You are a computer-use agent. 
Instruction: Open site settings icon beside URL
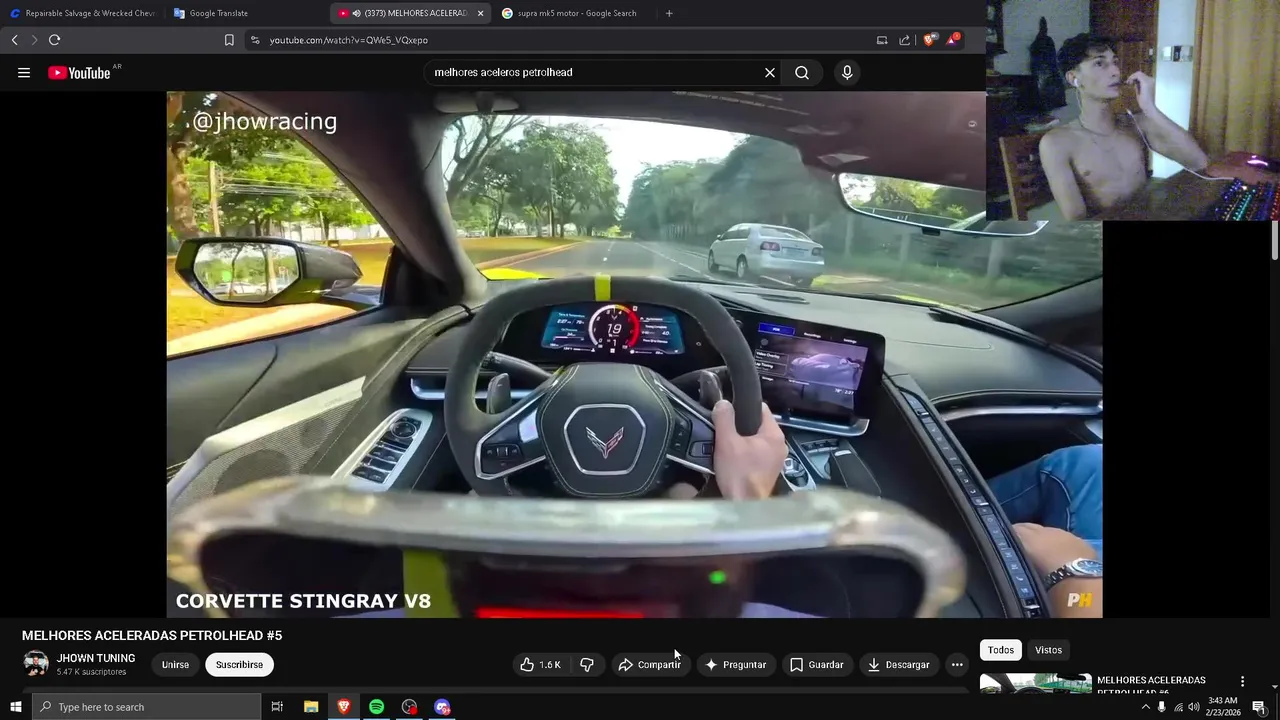[255, 40]
